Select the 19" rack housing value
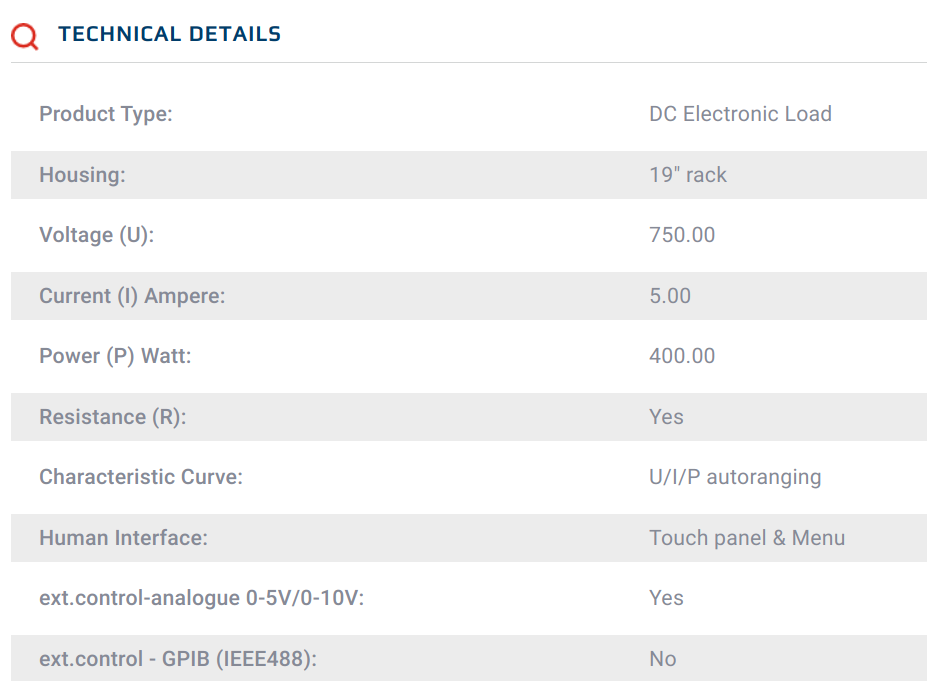The image size is (927, 681). 688,175
